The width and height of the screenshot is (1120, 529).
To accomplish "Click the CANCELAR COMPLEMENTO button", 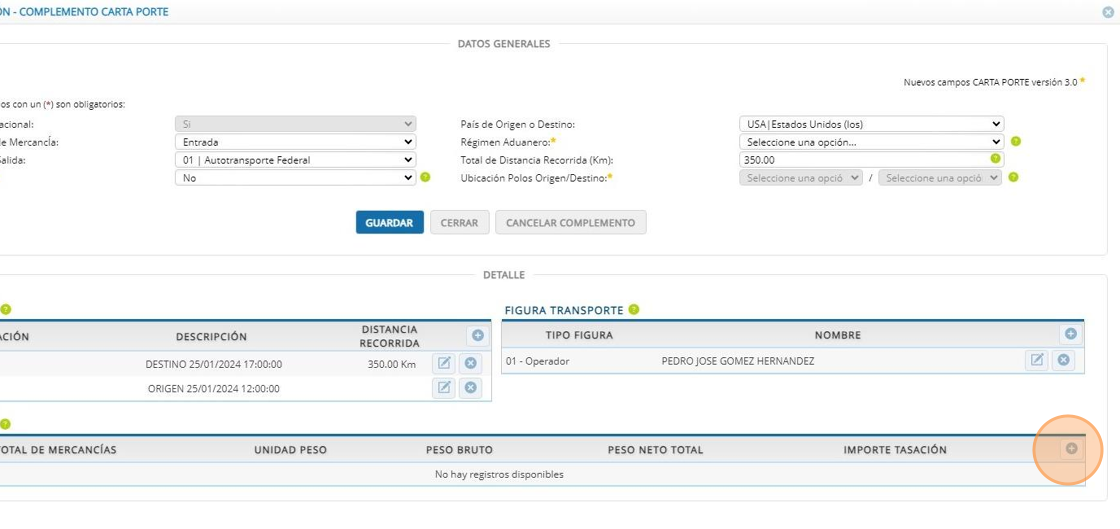I will point(571,223).
